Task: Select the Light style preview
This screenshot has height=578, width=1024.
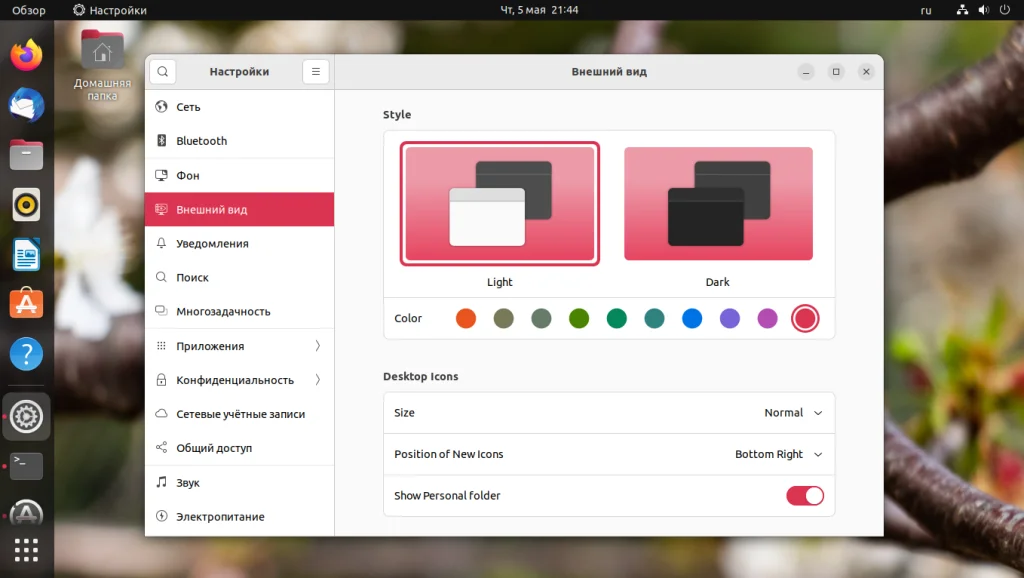Action: [x=499, y=203]
